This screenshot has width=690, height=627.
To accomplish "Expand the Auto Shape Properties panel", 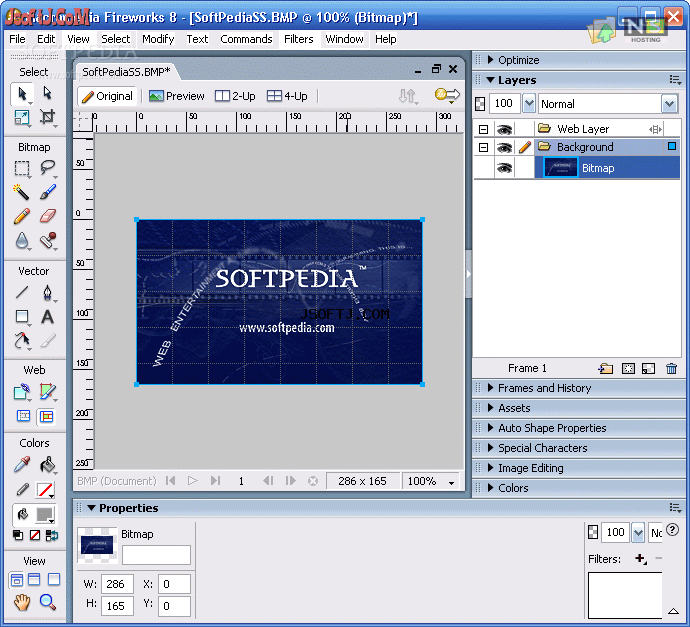I will [490, 428].
